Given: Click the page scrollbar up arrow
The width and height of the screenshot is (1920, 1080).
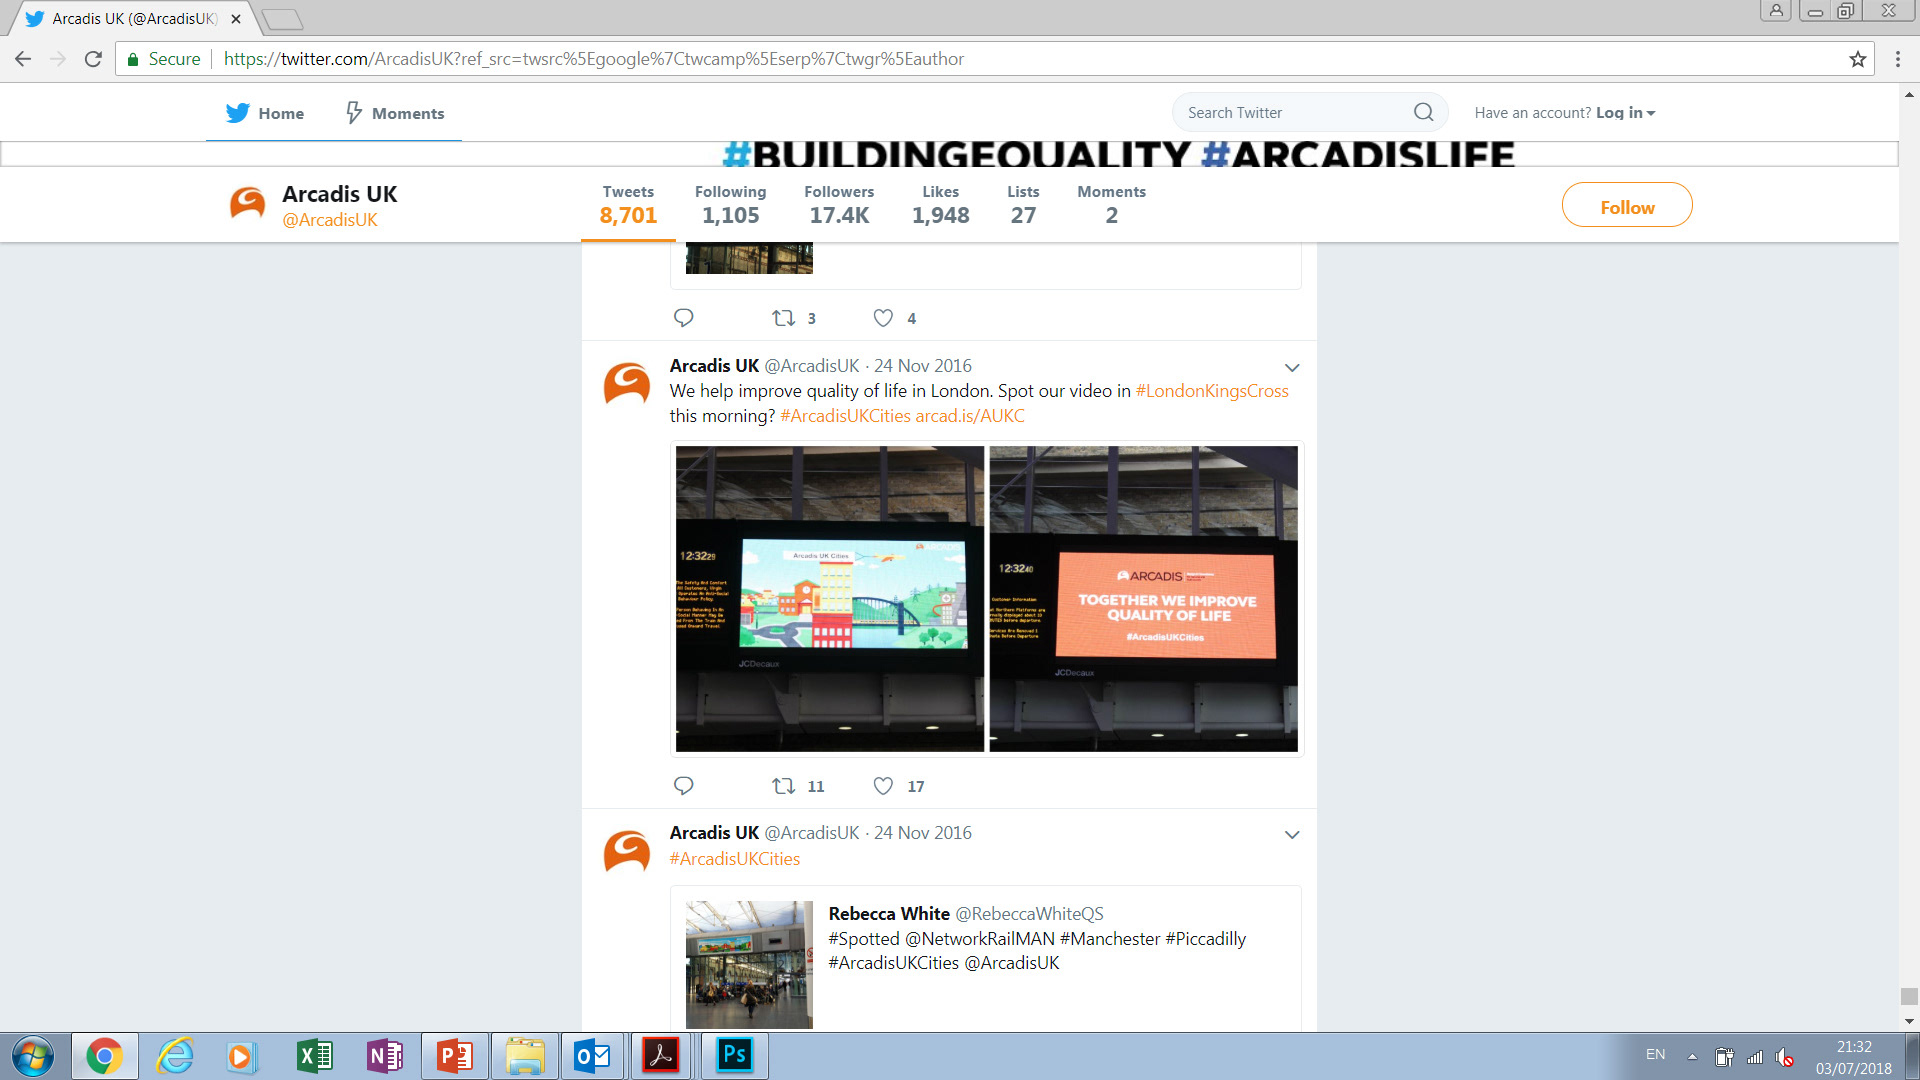Looking at the screenshot, I should [x=1909, y=94].
